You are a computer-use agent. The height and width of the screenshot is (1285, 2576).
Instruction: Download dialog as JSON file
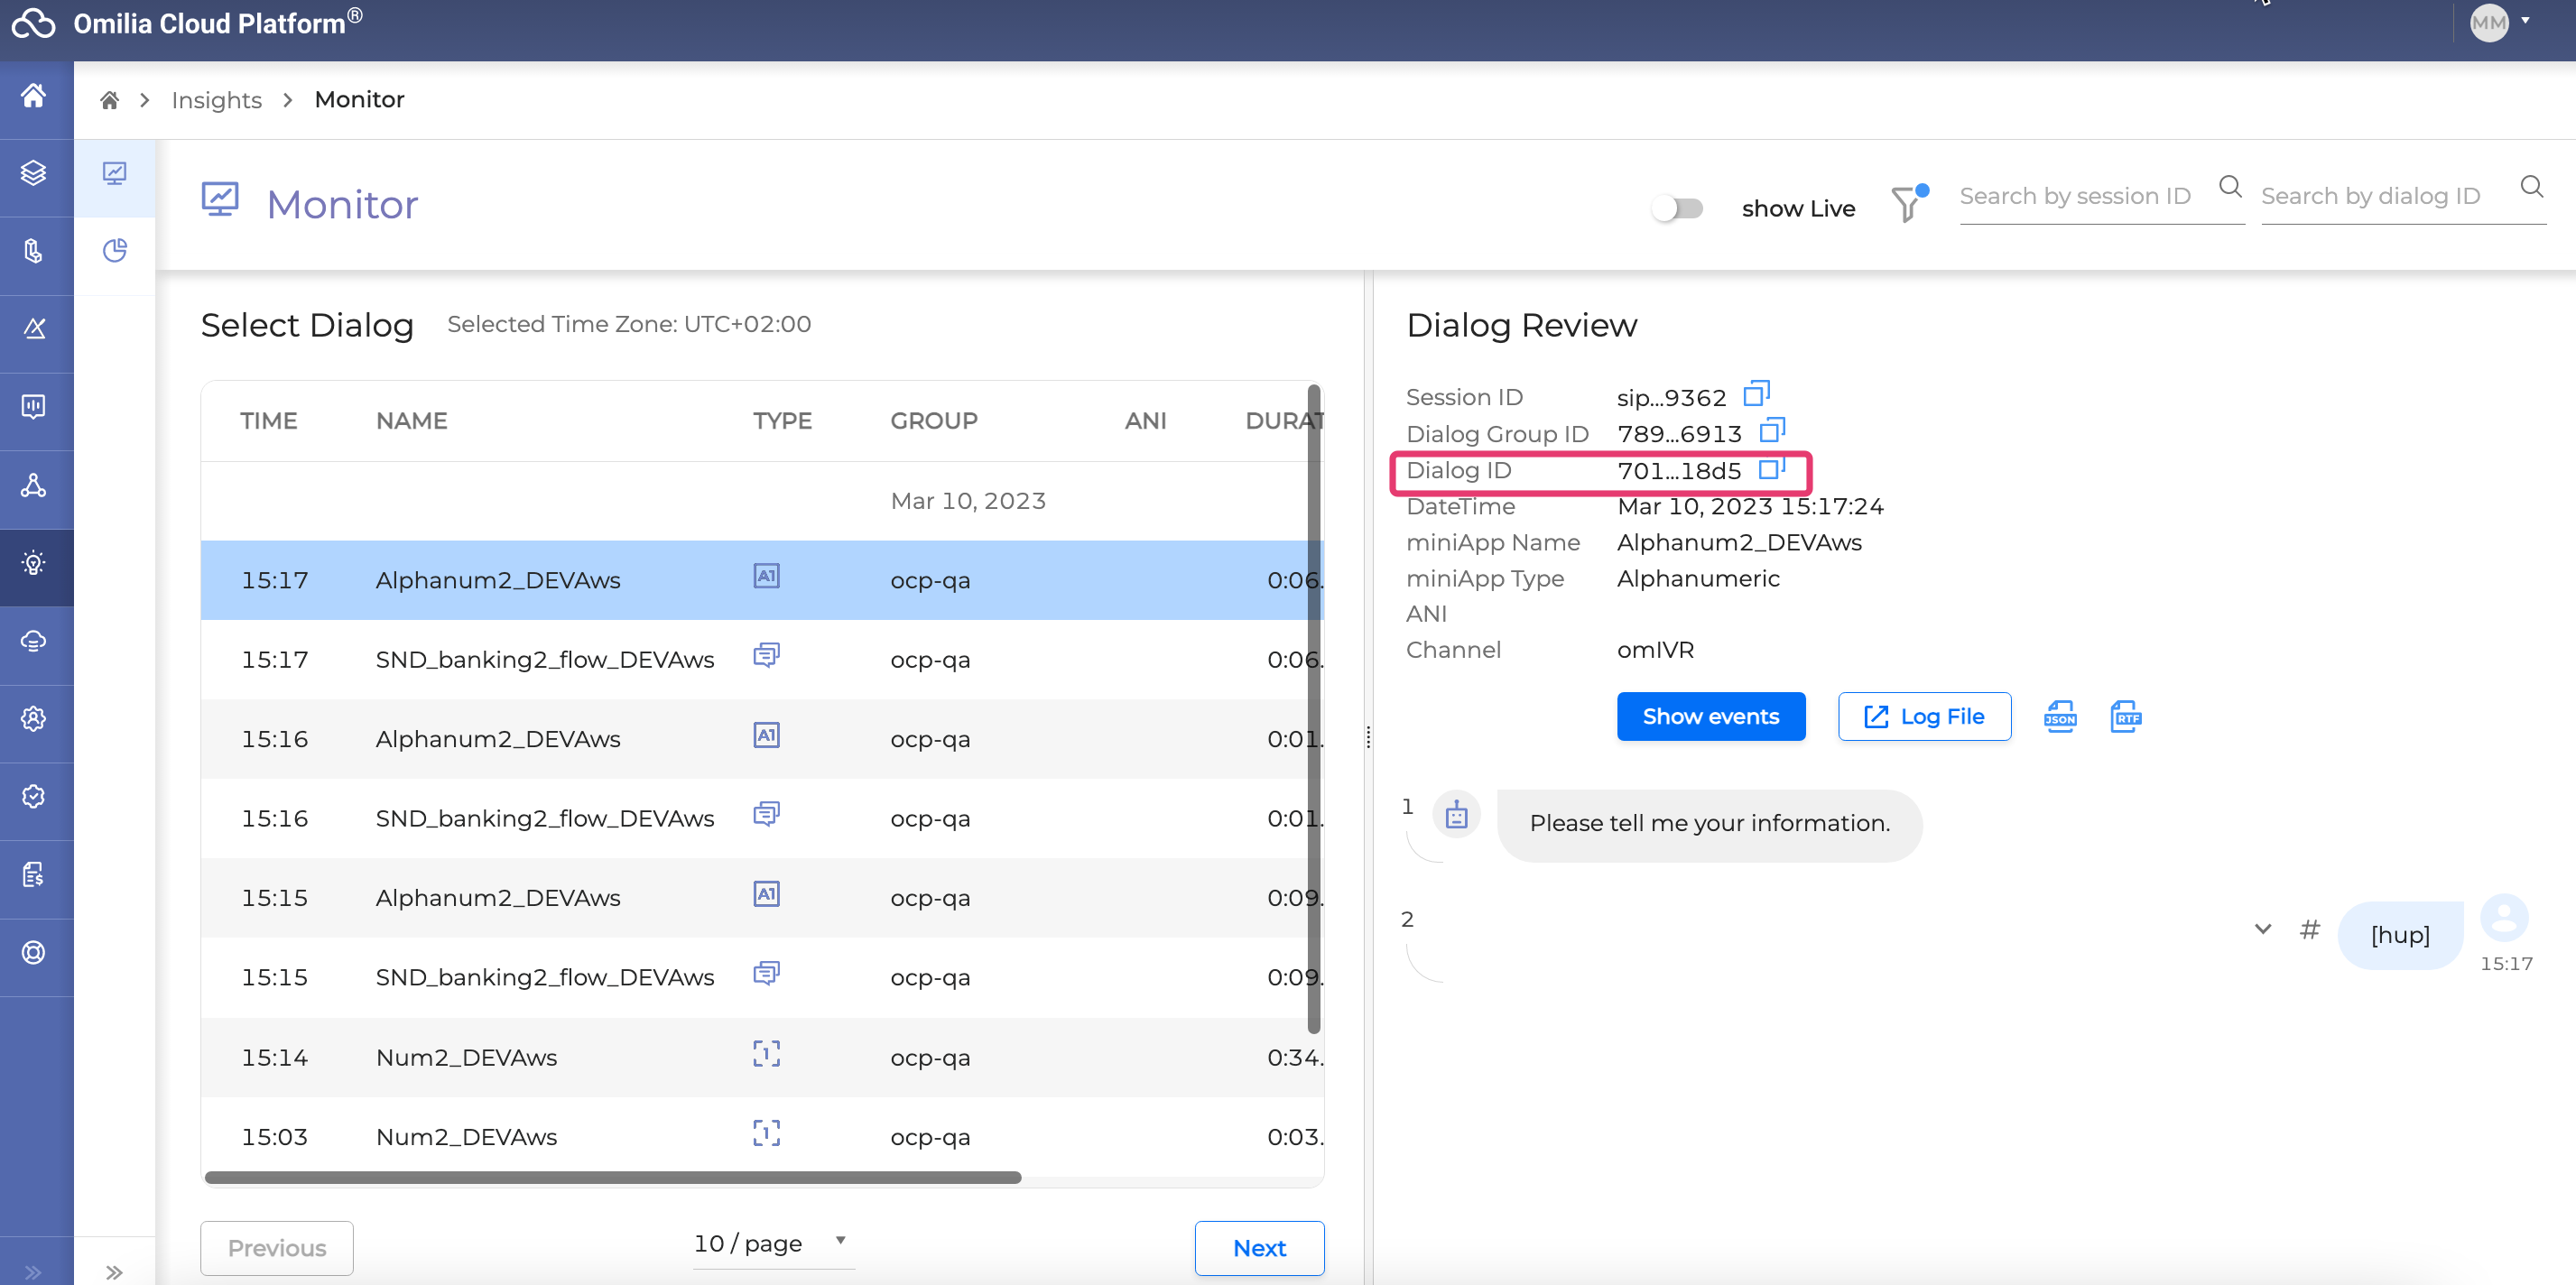pos(2059,716)
